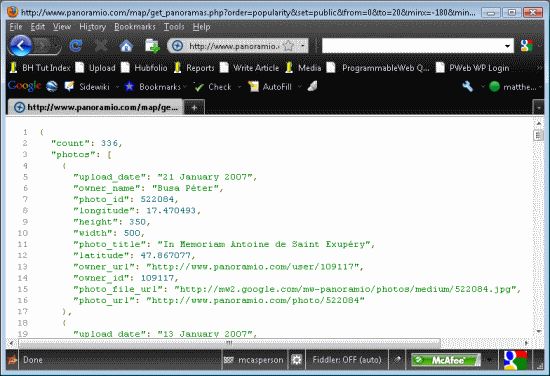Viewport: 550px width, 376px height.
Task: Click the Google search engine icon
Action: coord(526,46)
